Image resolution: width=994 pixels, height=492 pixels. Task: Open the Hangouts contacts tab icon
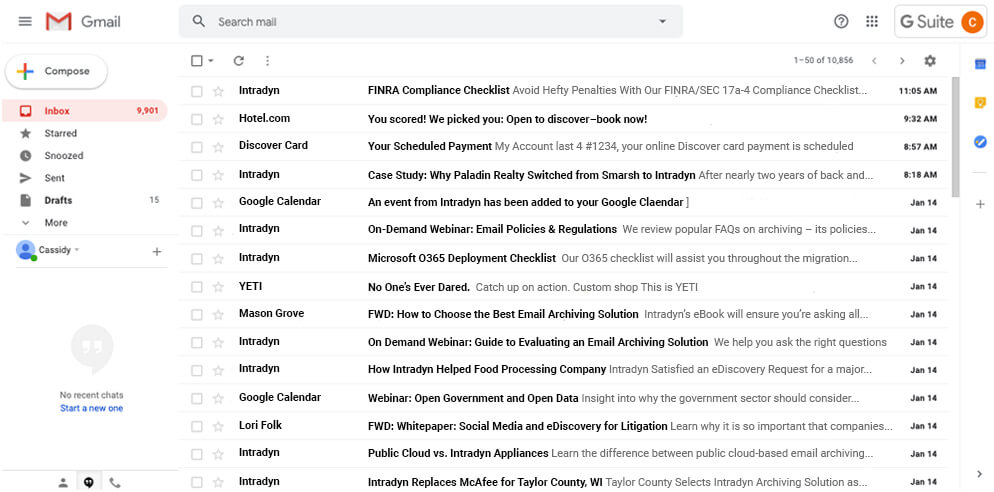coord(63,482)
